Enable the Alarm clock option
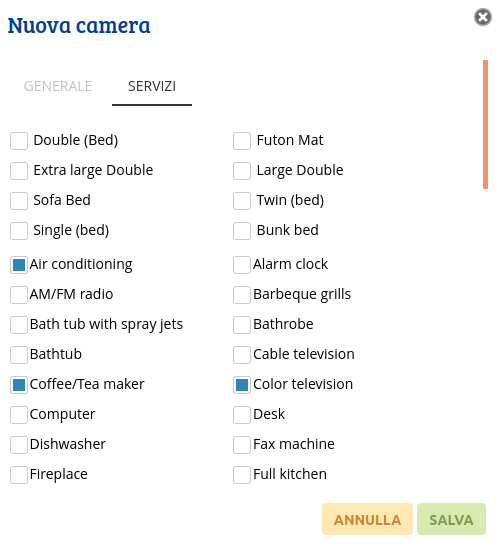Viewport: 497px width, 547px height. 242,265
